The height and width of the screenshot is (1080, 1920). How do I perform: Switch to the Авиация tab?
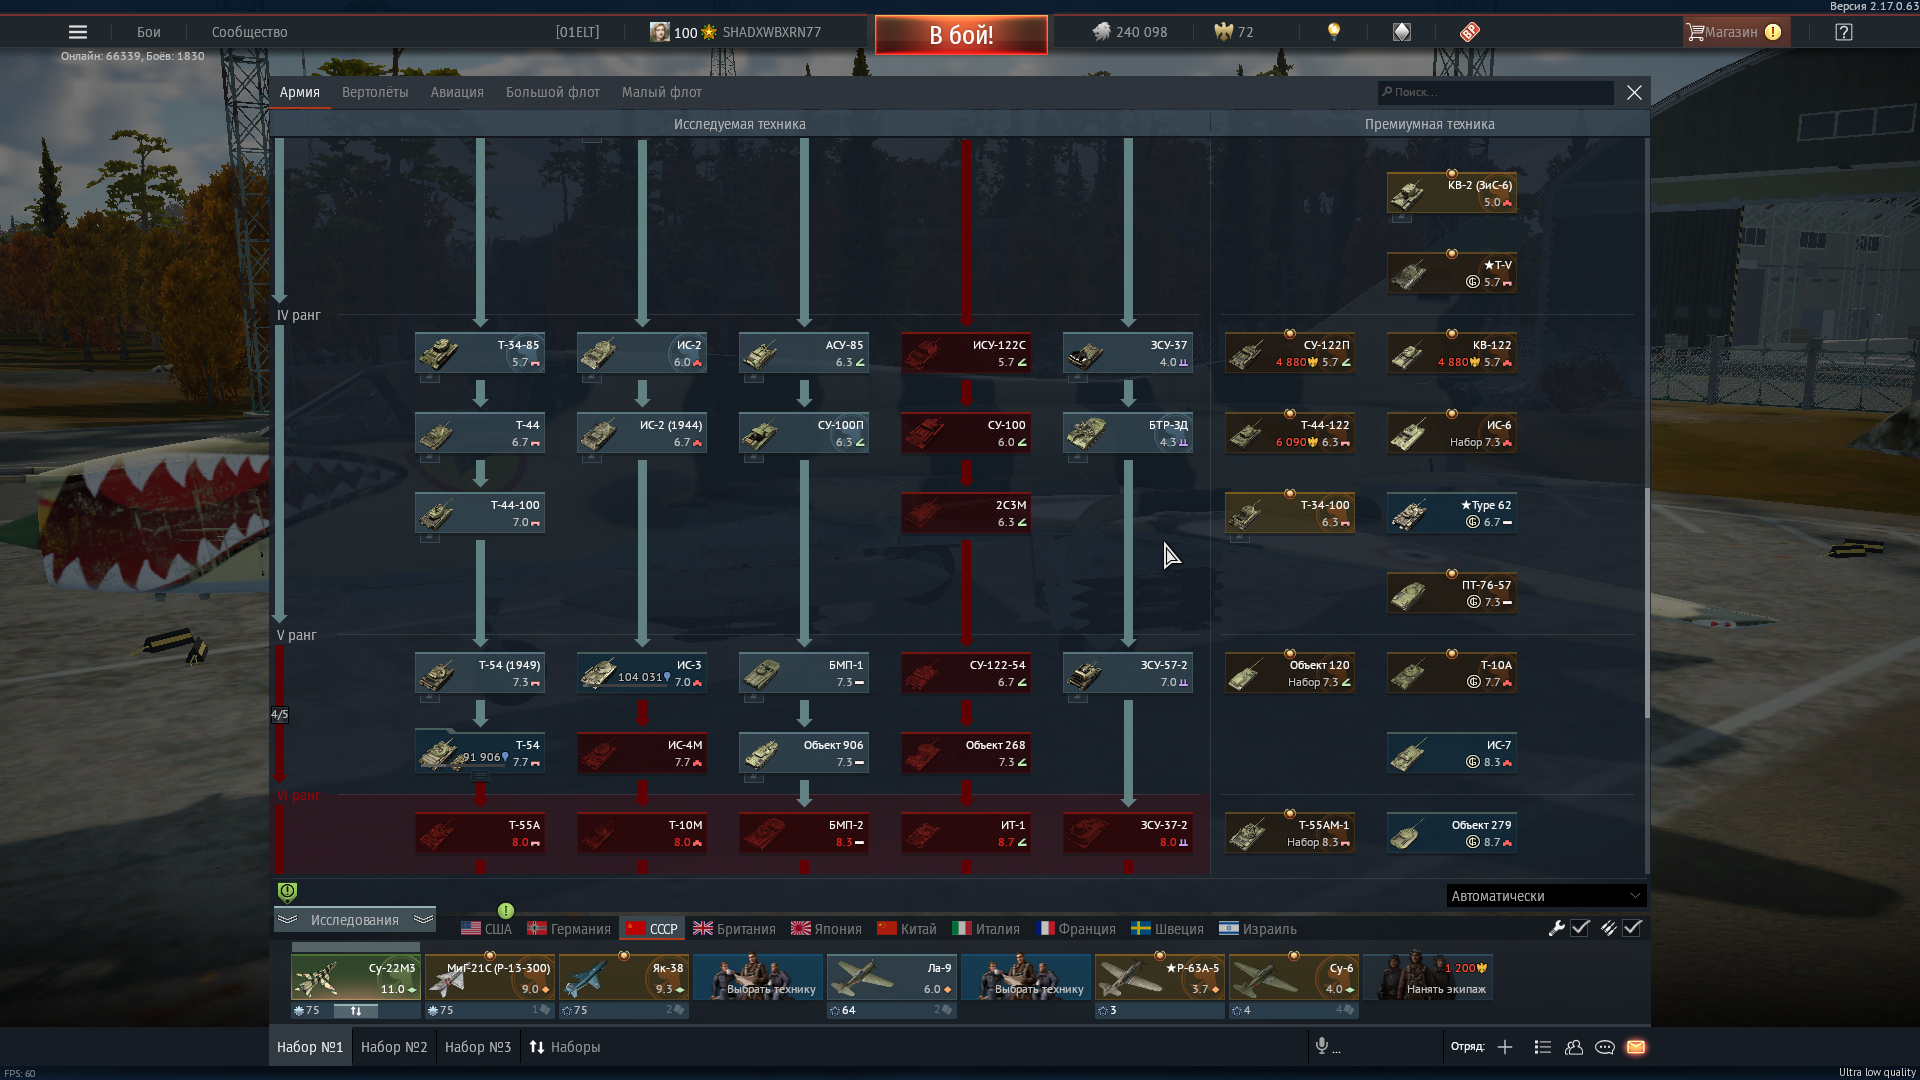(457, 92)
